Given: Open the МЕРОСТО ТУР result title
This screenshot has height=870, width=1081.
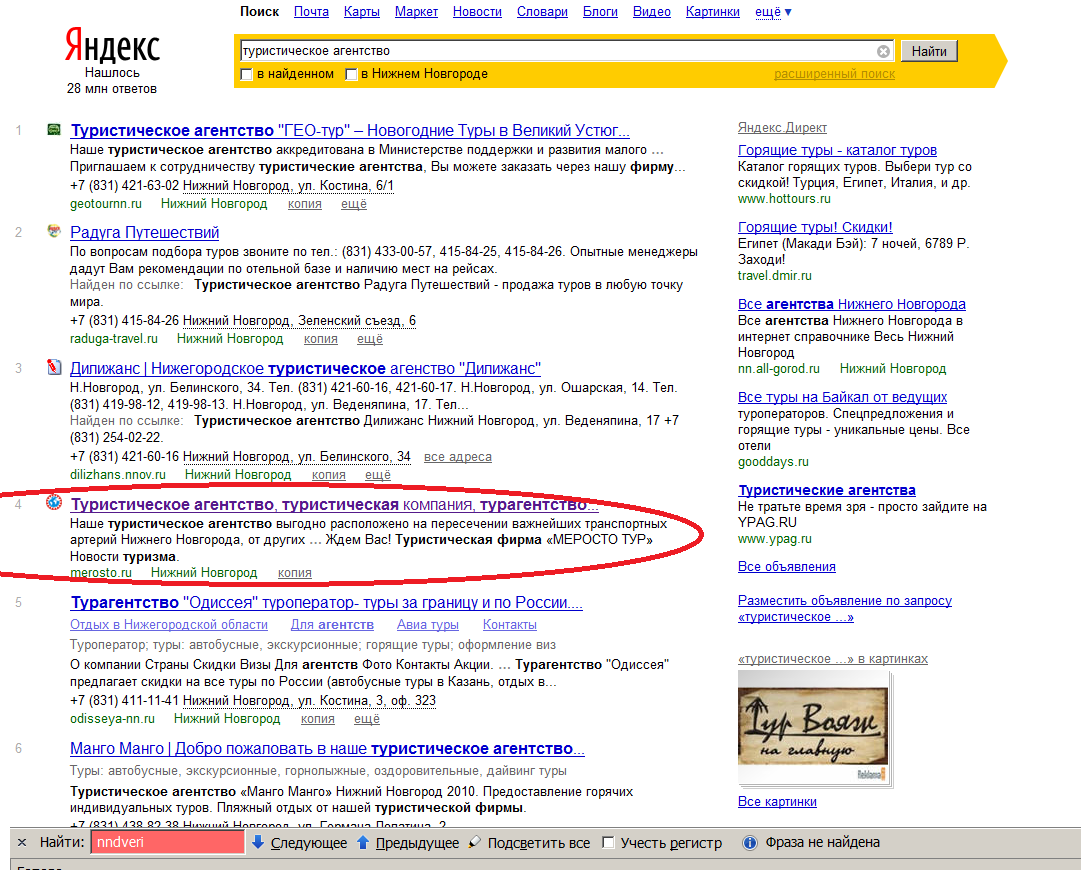Looking at the screenshot, I should click(x=334, y=505).
